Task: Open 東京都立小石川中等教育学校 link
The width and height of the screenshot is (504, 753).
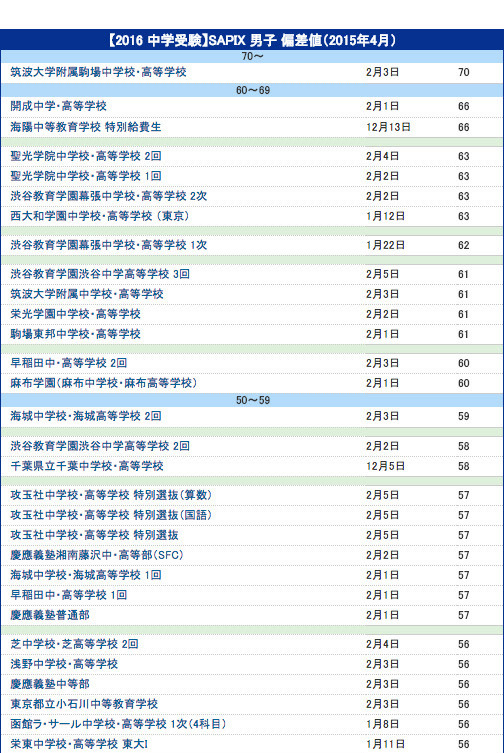Action: click(x=84, y=704)
